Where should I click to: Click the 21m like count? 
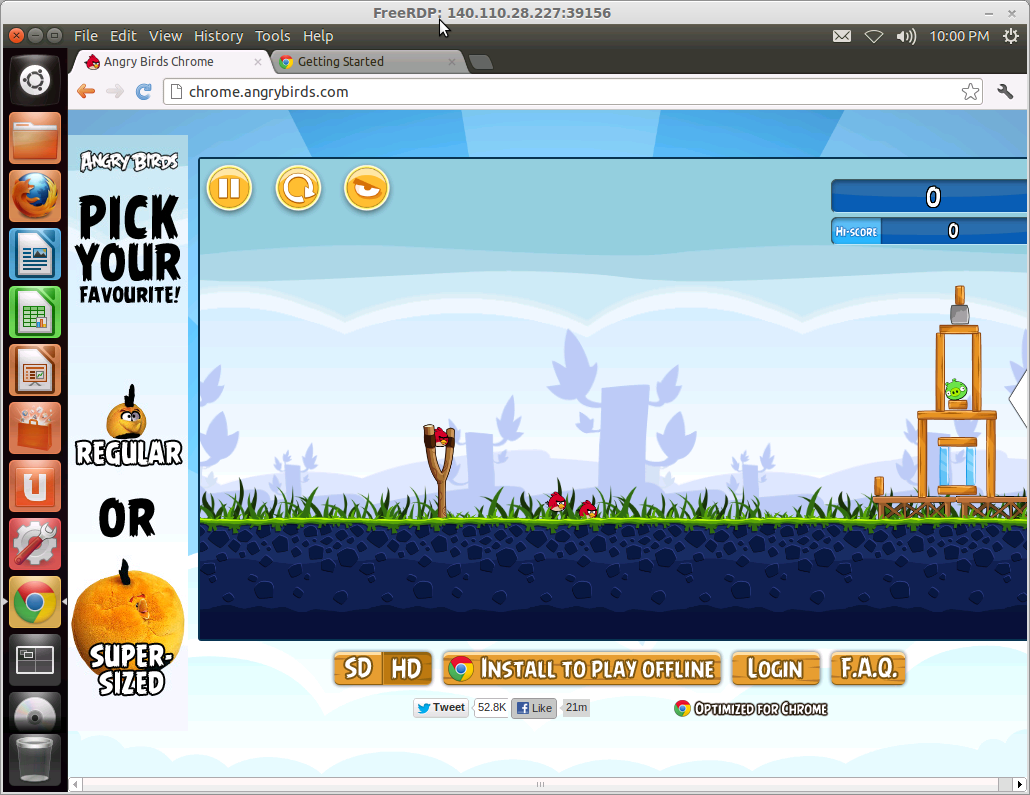[576, 707]
